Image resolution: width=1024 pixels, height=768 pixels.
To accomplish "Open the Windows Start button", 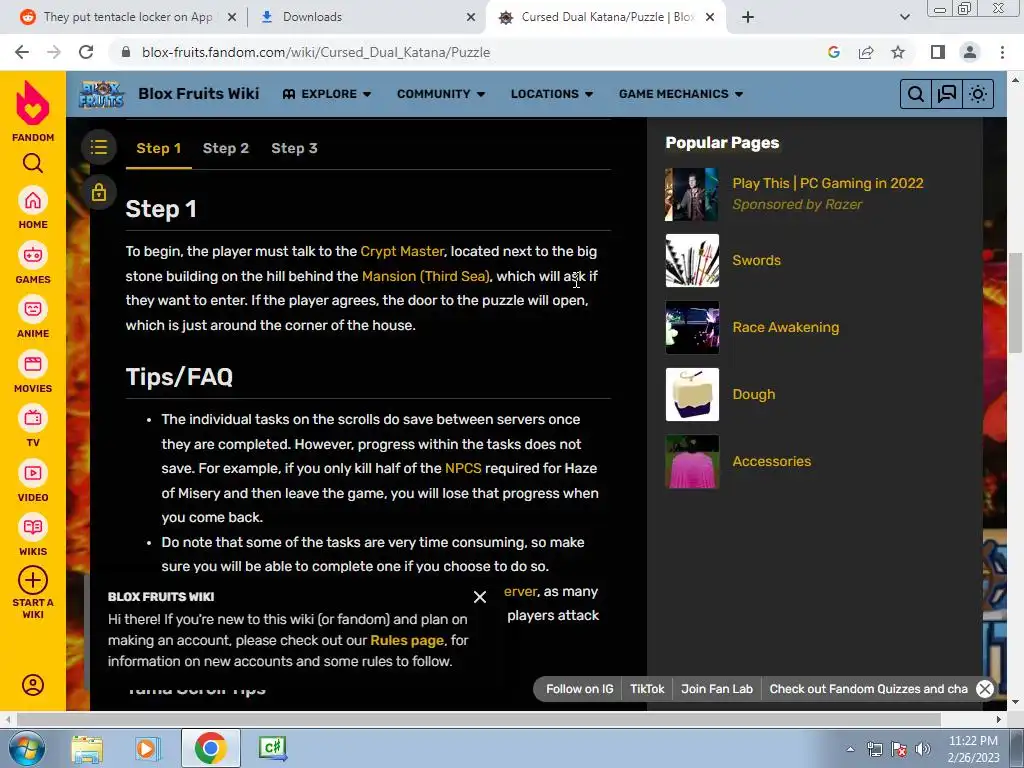I will pyautogui.click(x=27, y=748).
